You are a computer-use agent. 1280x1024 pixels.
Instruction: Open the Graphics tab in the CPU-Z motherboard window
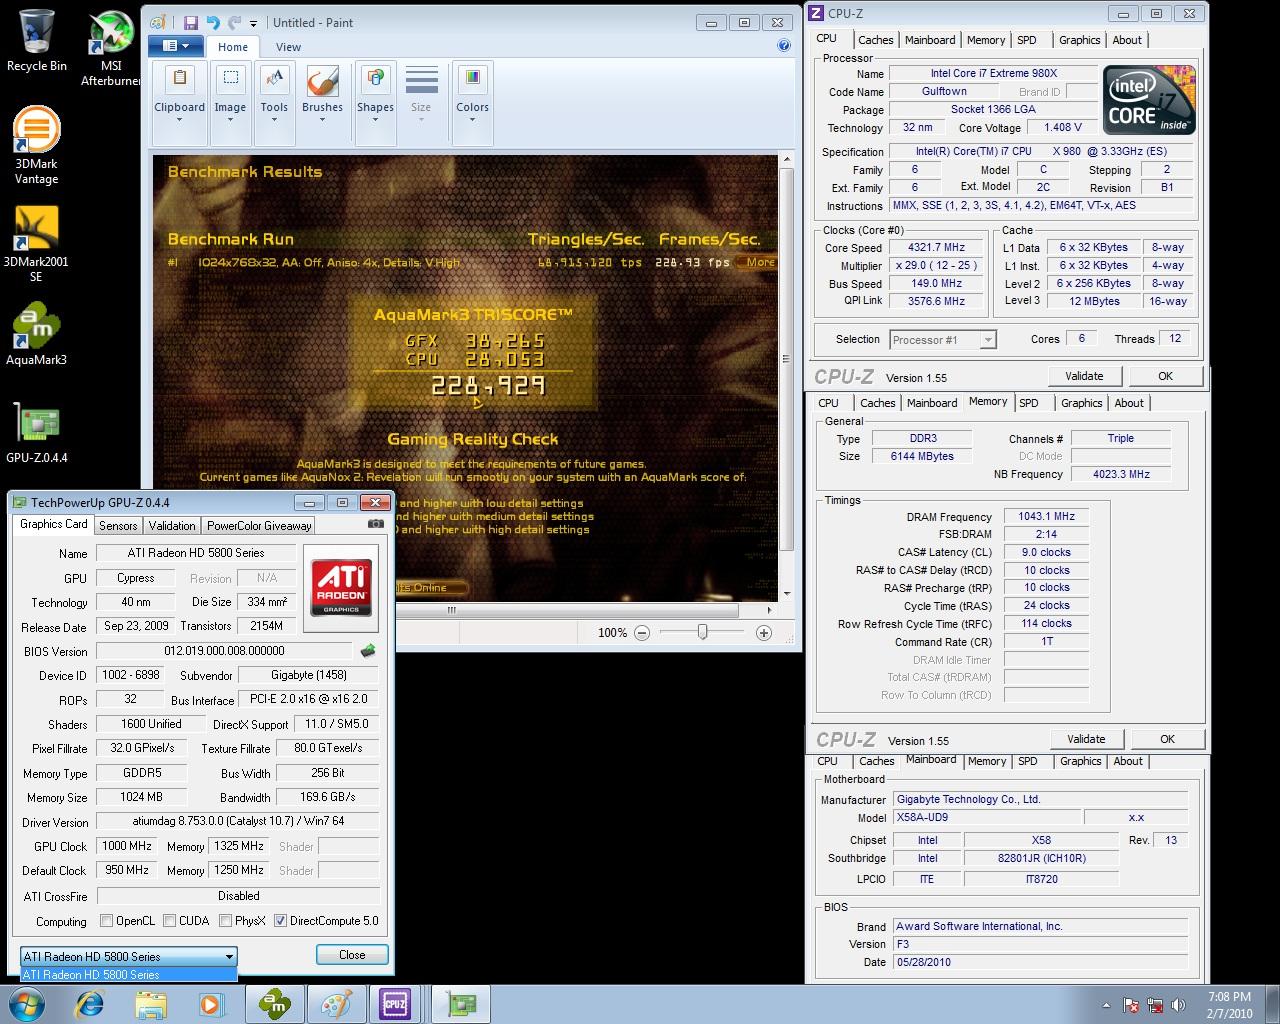(1080, 761)
